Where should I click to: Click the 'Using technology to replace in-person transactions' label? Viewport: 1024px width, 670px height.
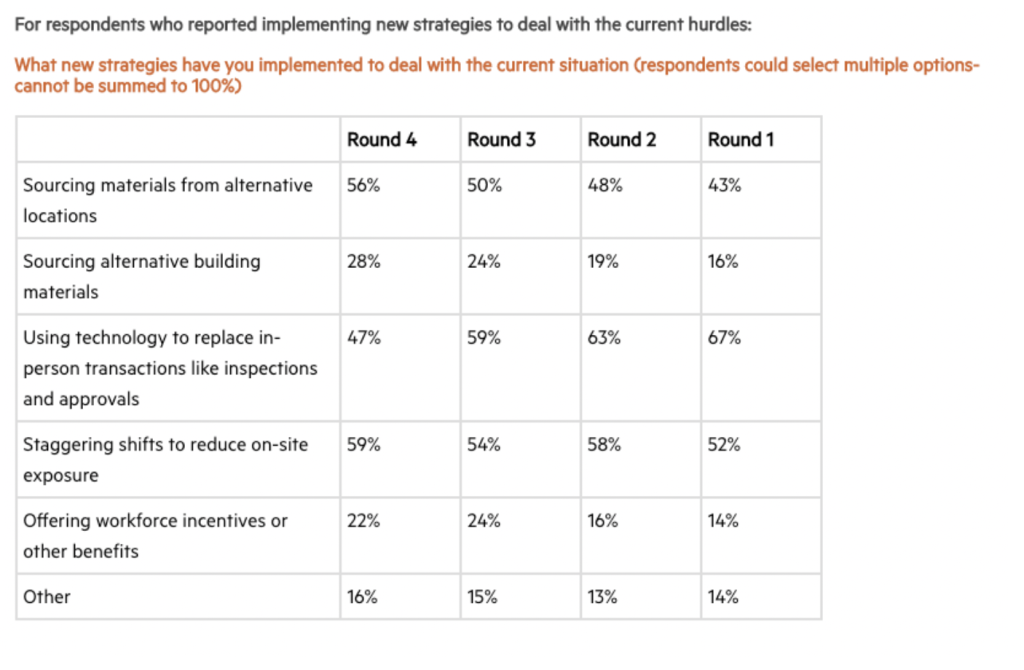[x=170, y=368]
